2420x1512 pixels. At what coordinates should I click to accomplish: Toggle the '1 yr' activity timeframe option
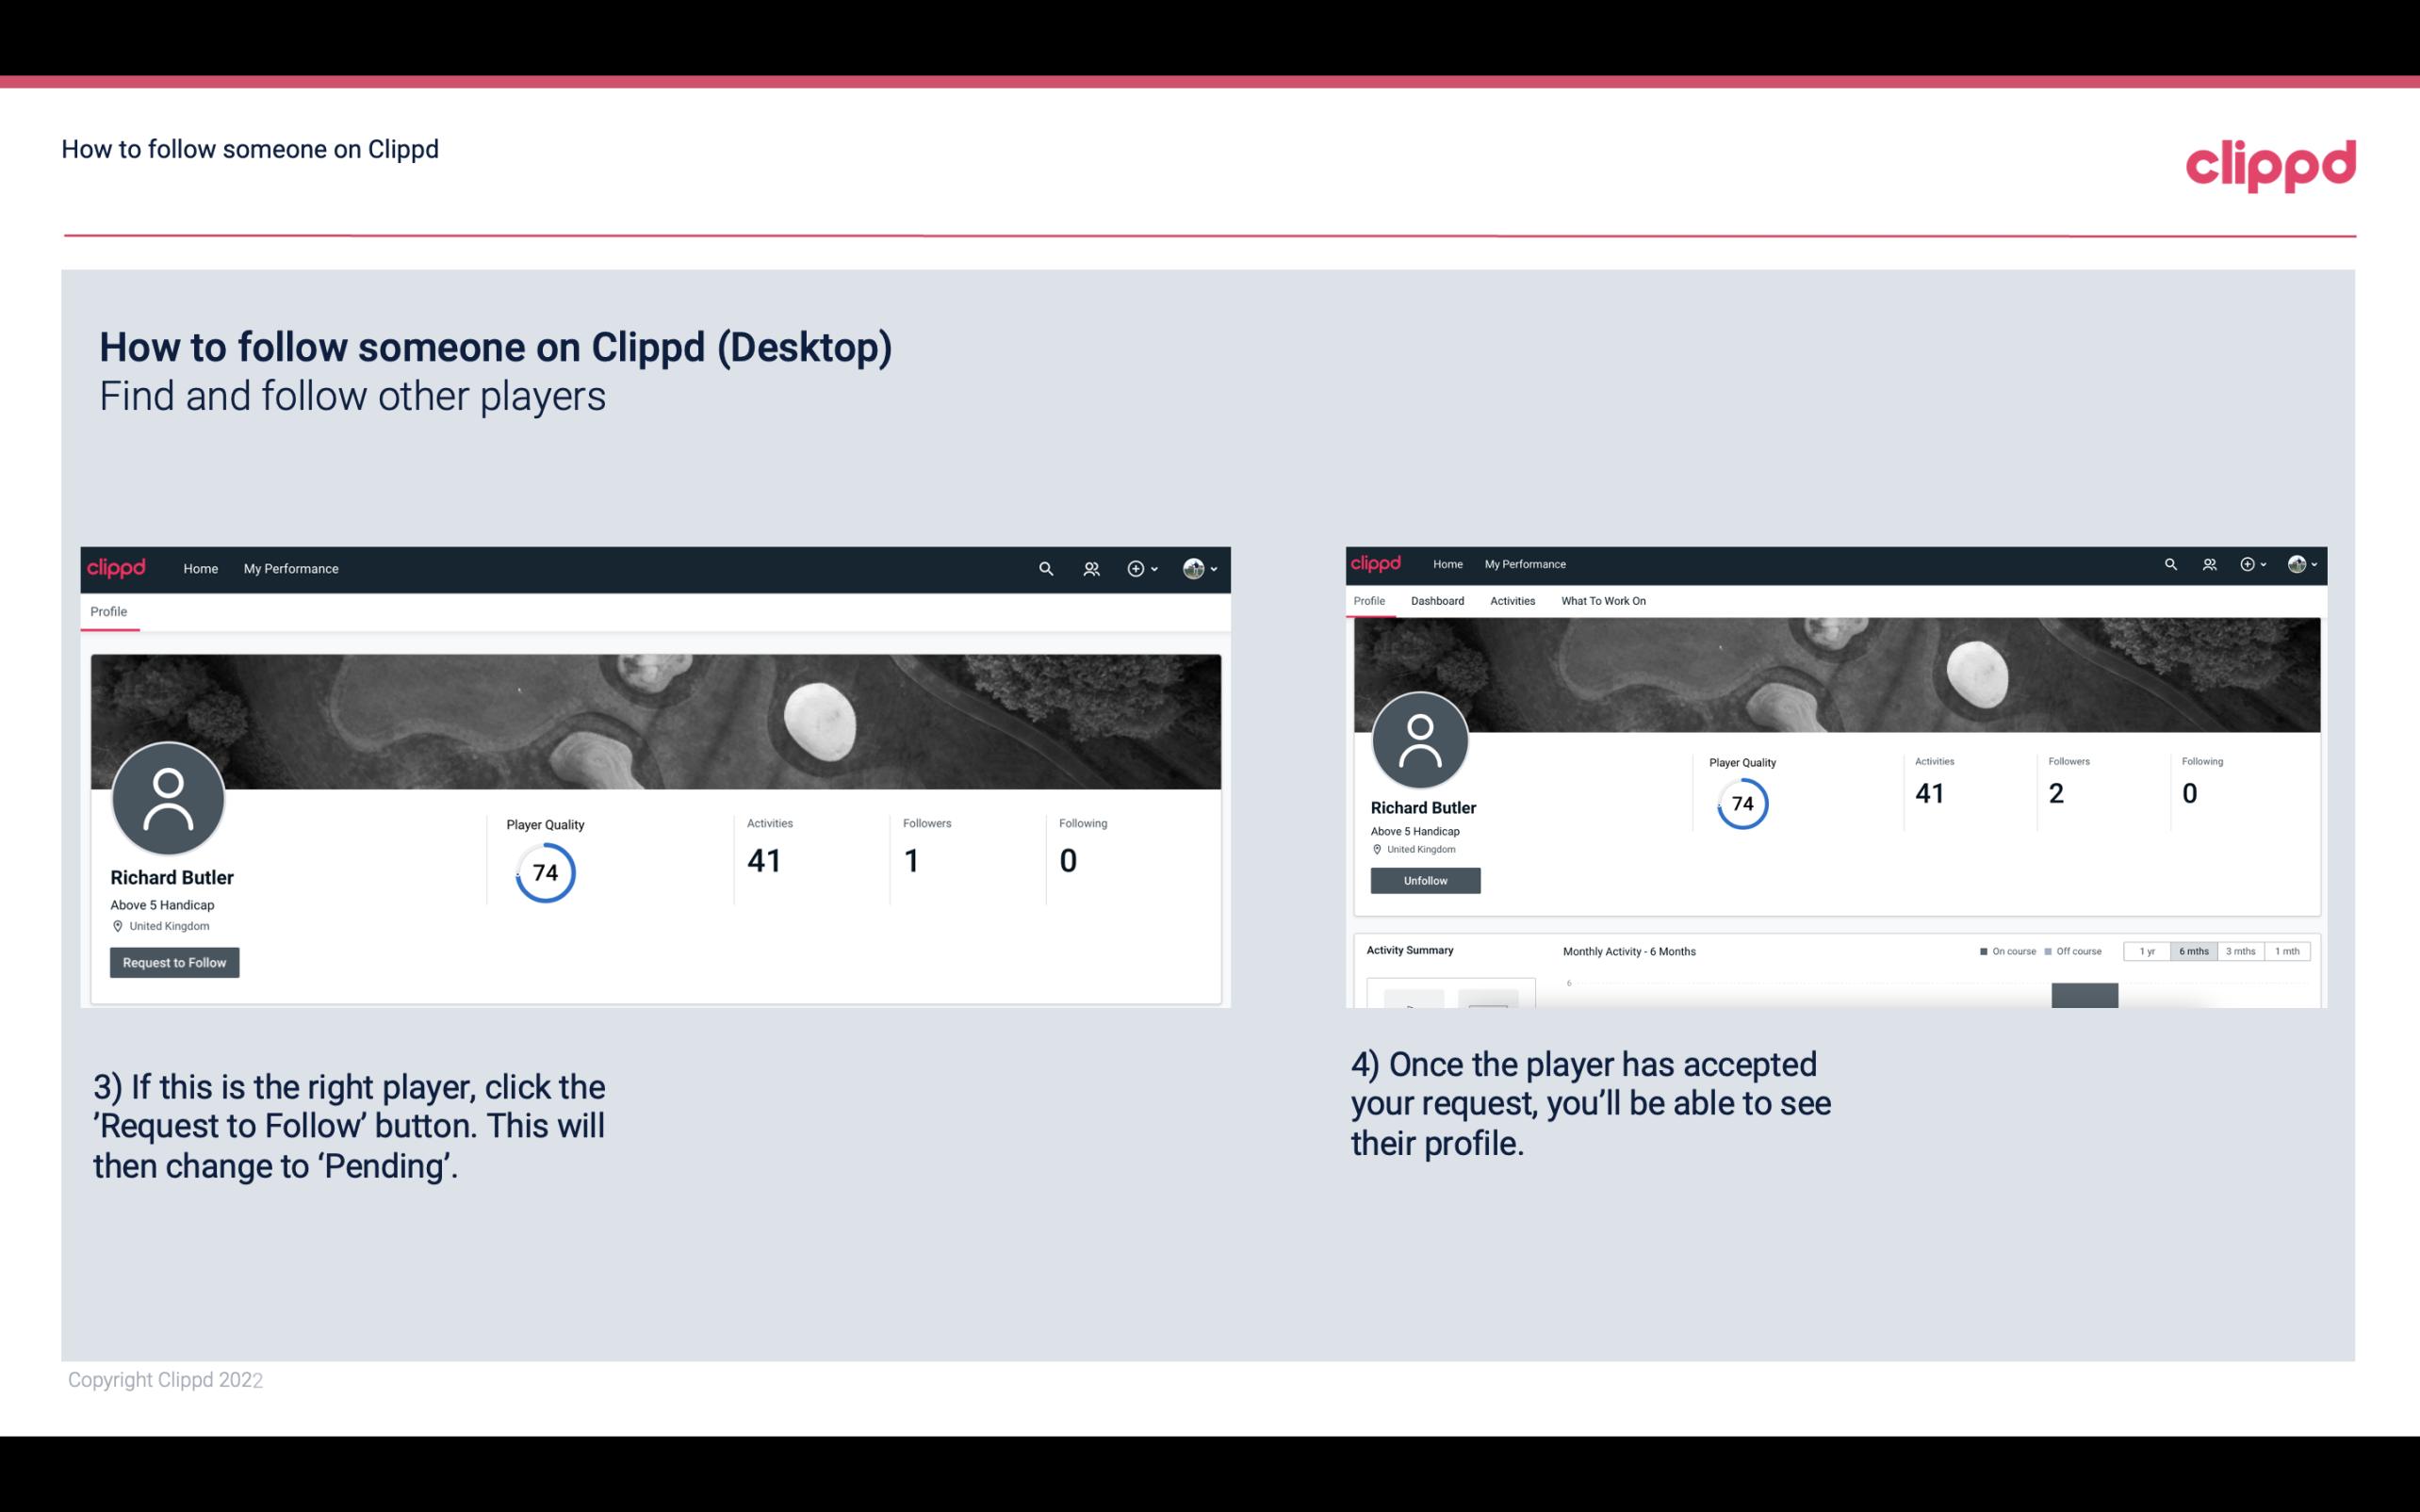pos(2147,951)
